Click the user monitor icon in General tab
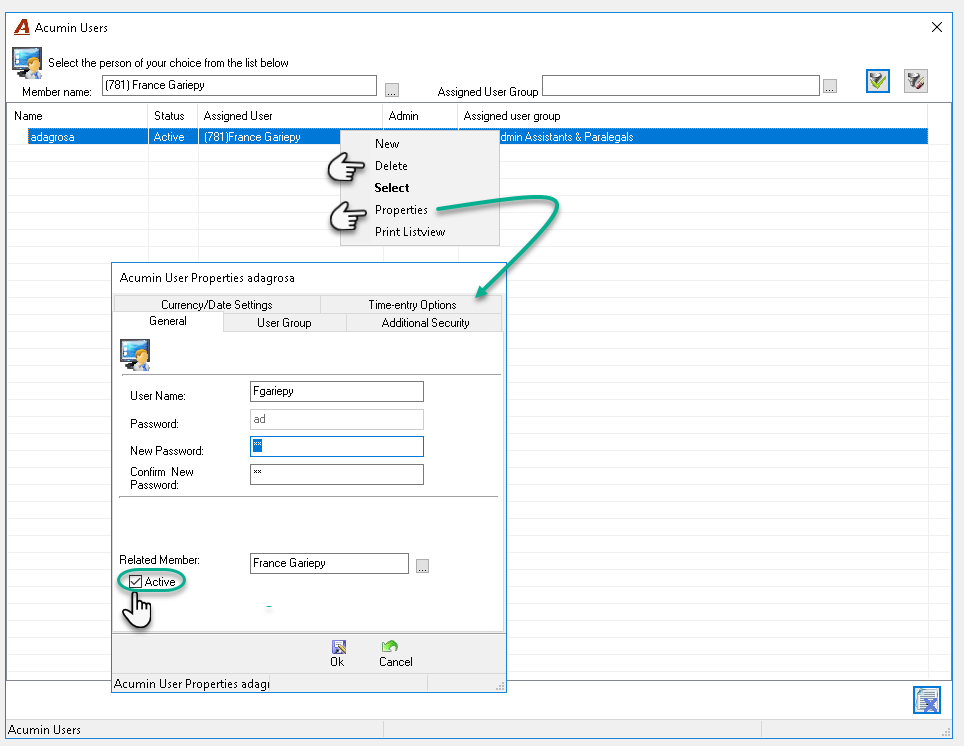The image size is (964, 746). [135, 355]
